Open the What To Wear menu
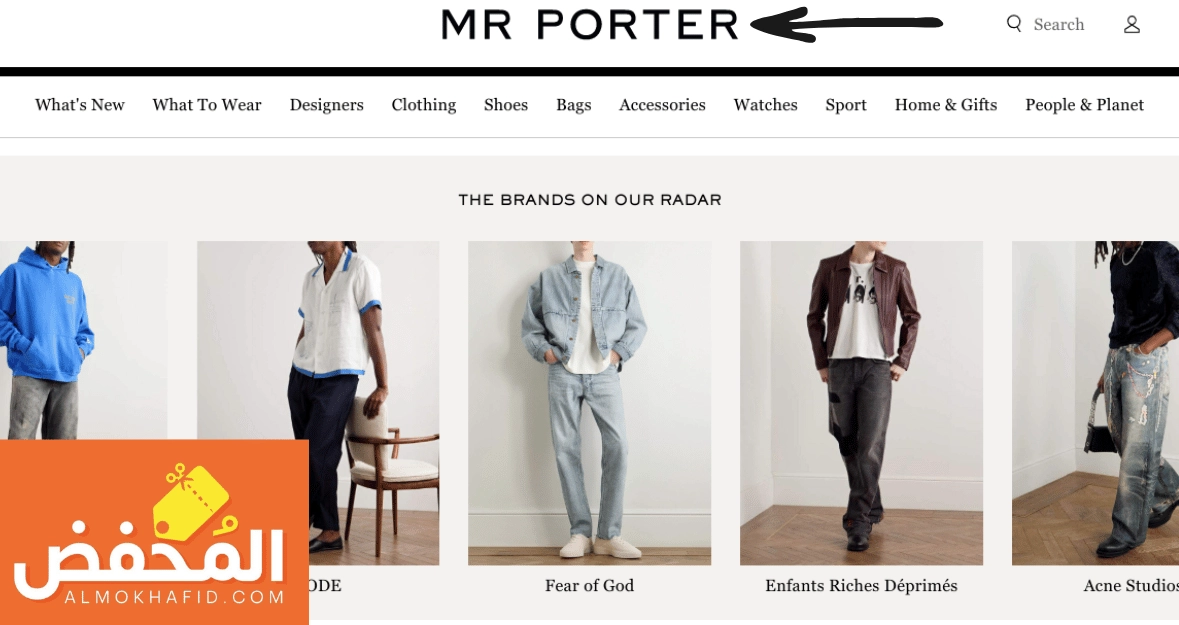 pos(207,105)
